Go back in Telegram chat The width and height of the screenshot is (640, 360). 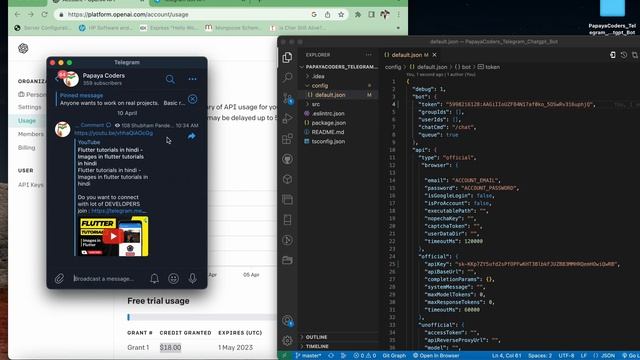(57, 79)
